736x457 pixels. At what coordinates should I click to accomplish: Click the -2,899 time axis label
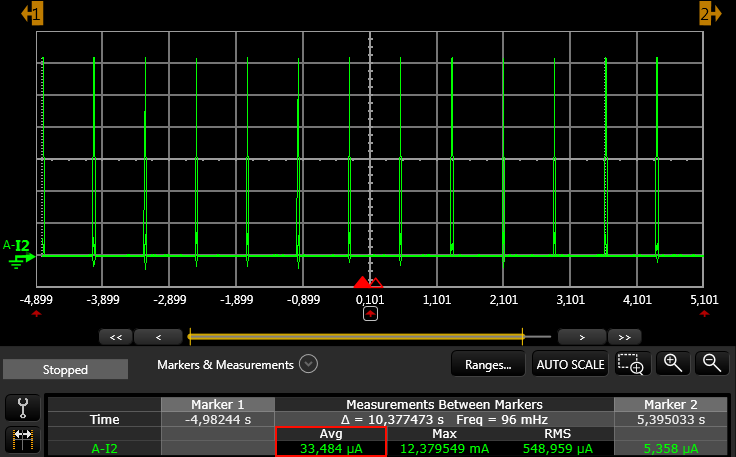click(170, 299)
